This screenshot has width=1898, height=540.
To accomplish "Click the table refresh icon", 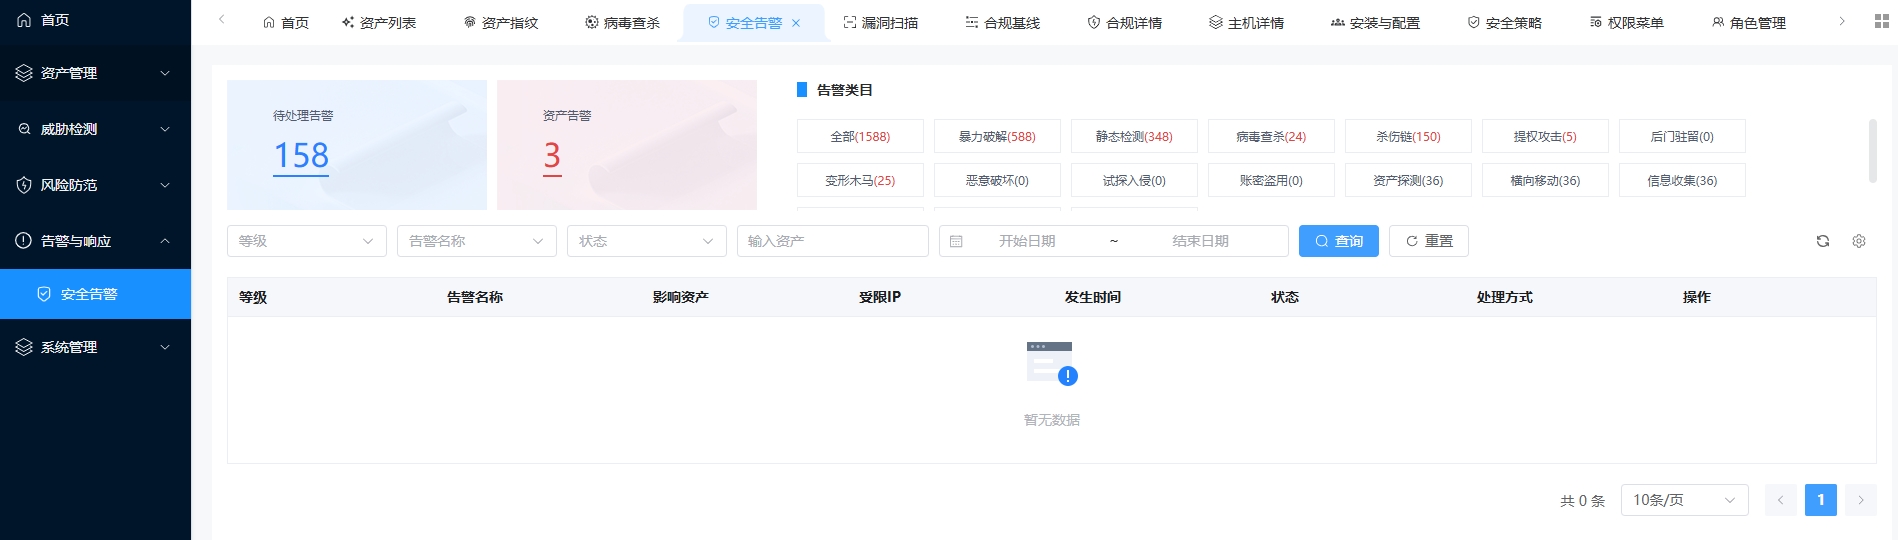I will [x=1822, y=241].
